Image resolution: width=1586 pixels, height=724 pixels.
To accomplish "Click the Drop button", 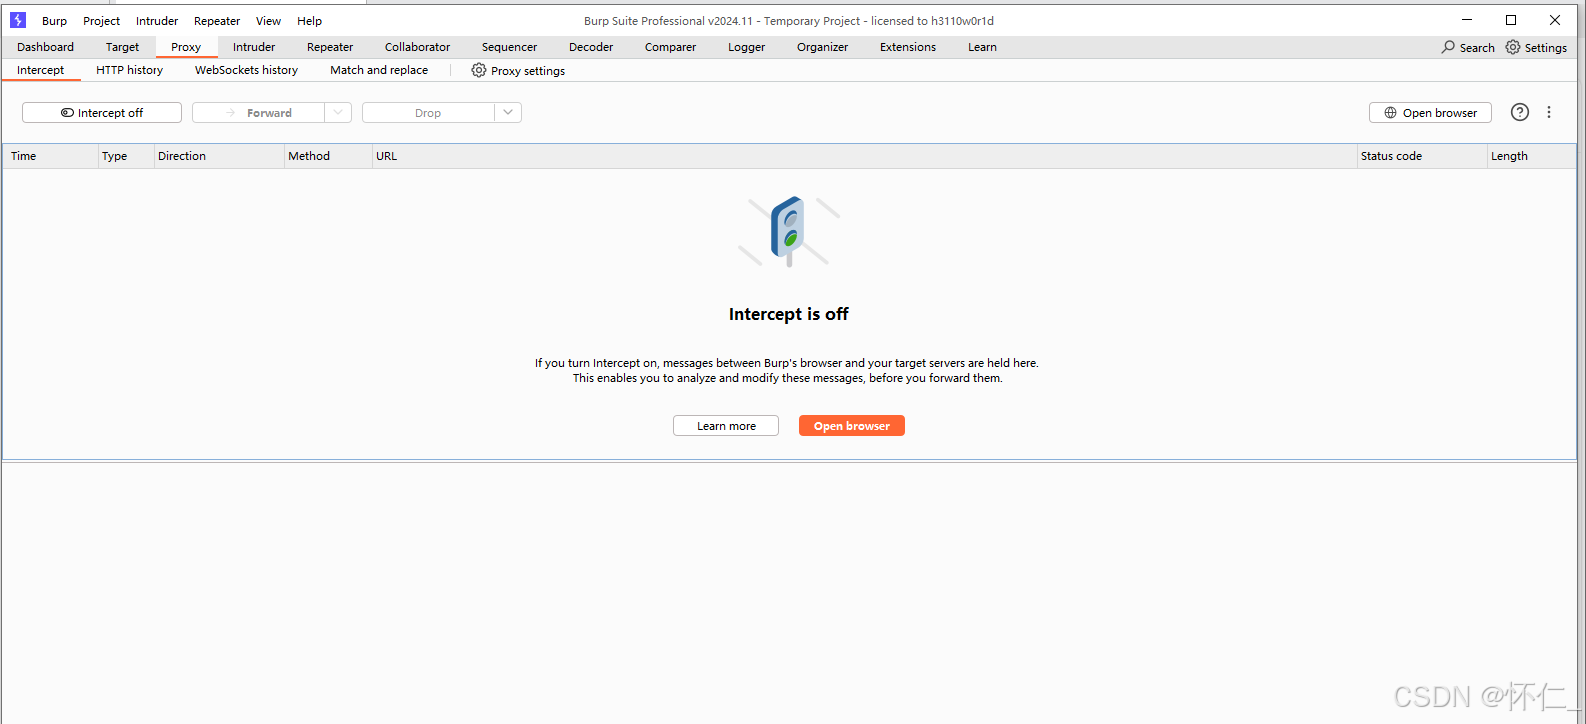I will coord(428,113).
